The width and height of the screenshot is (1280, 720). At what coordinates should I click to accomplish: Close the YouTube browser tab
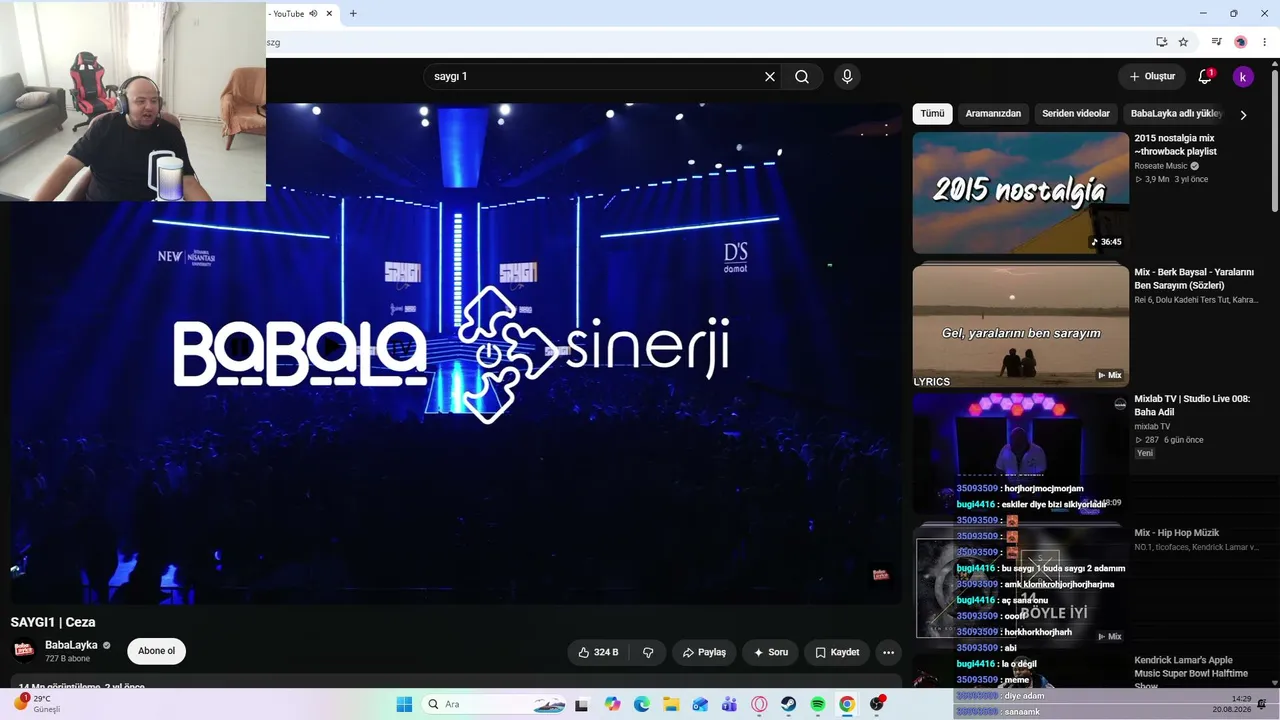click(329, 14)
